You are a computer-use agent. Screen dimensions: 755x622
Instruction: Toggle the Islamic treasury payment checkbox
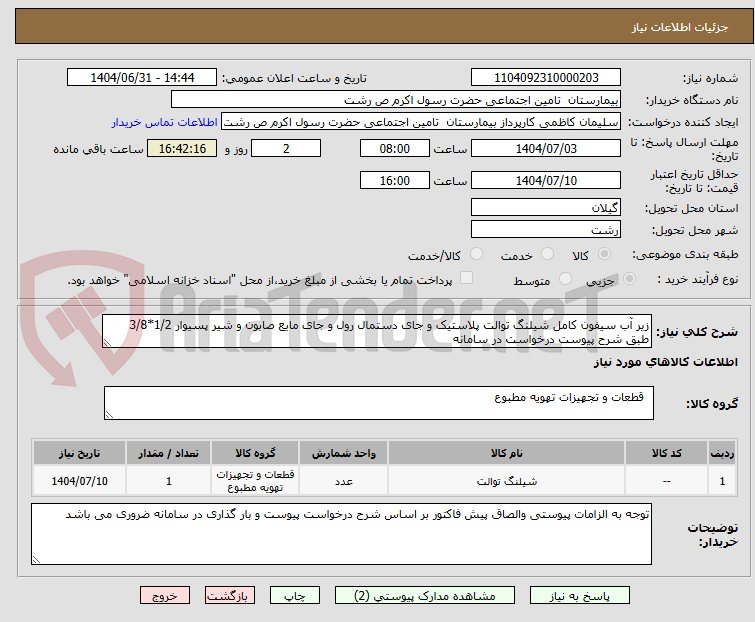click(465, 280)
